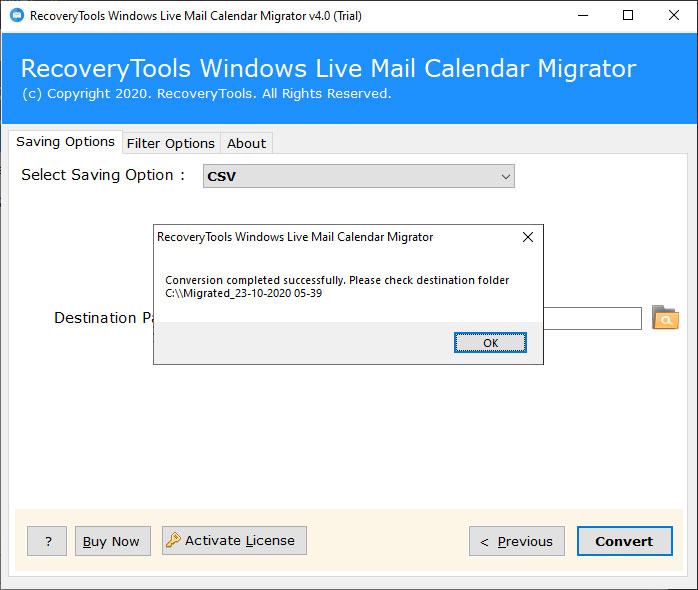Click the destination path input field
This screenshot has width=698, height=590.
[592, 318]
